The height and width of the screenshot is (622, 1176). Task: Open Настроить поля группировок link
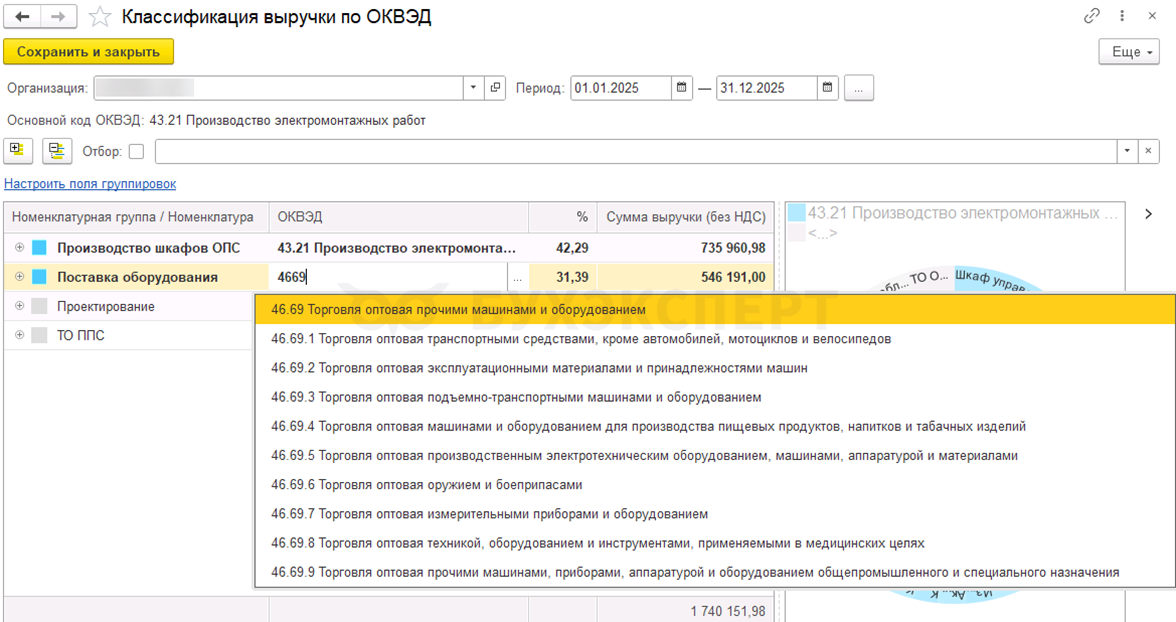click(90, 184)
